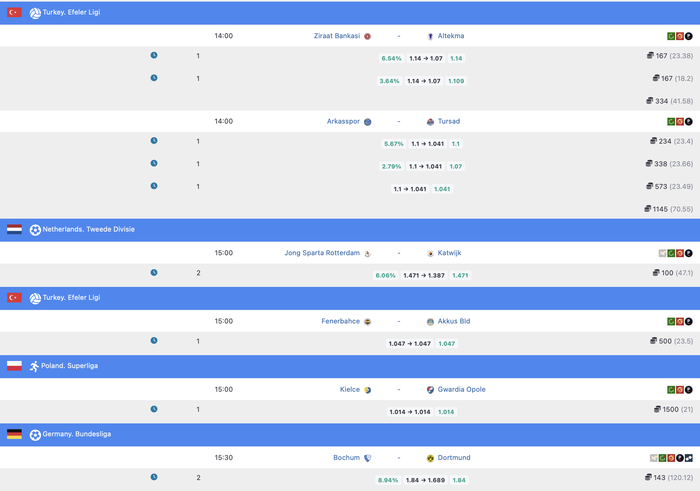Click red bookmaker icon in Ziraat Bankasi row
The height and width of the screenshot is (491, 700).
click(x=679, y=36)
